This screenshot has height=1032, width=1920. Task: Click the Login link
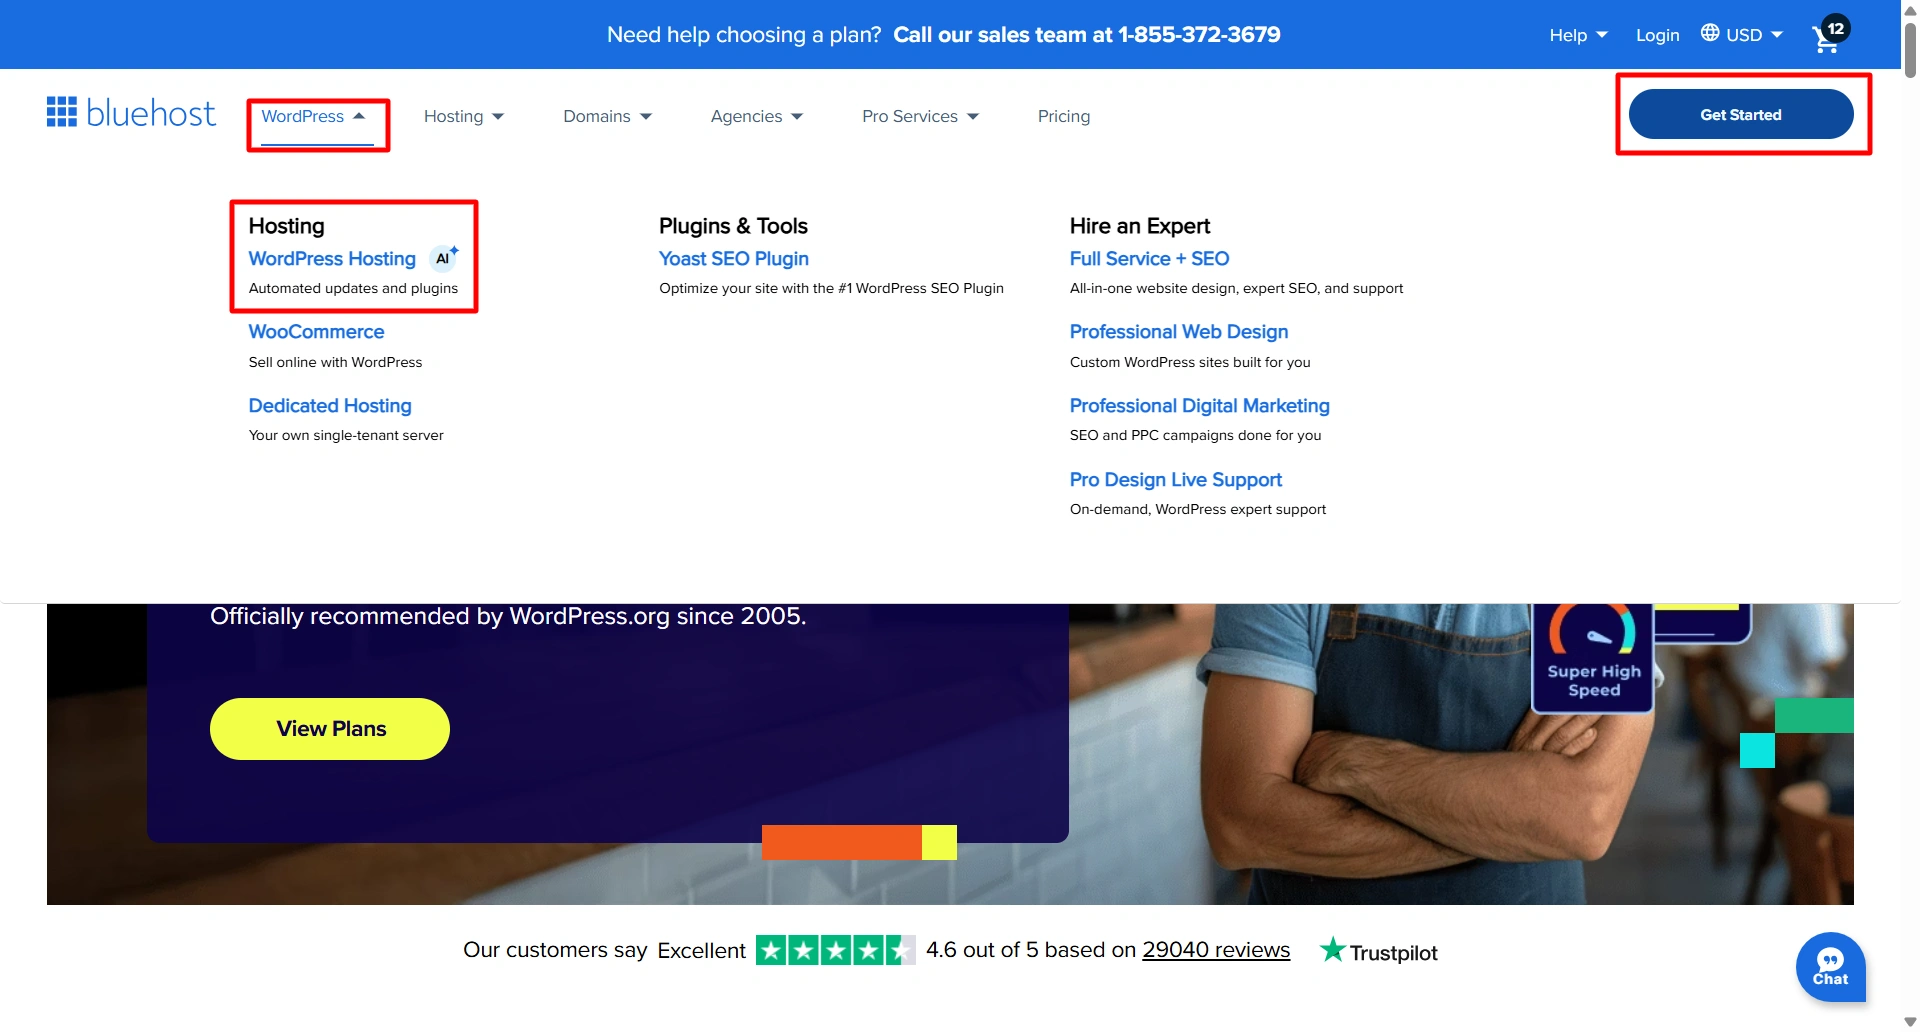(x=1657, y=35)
